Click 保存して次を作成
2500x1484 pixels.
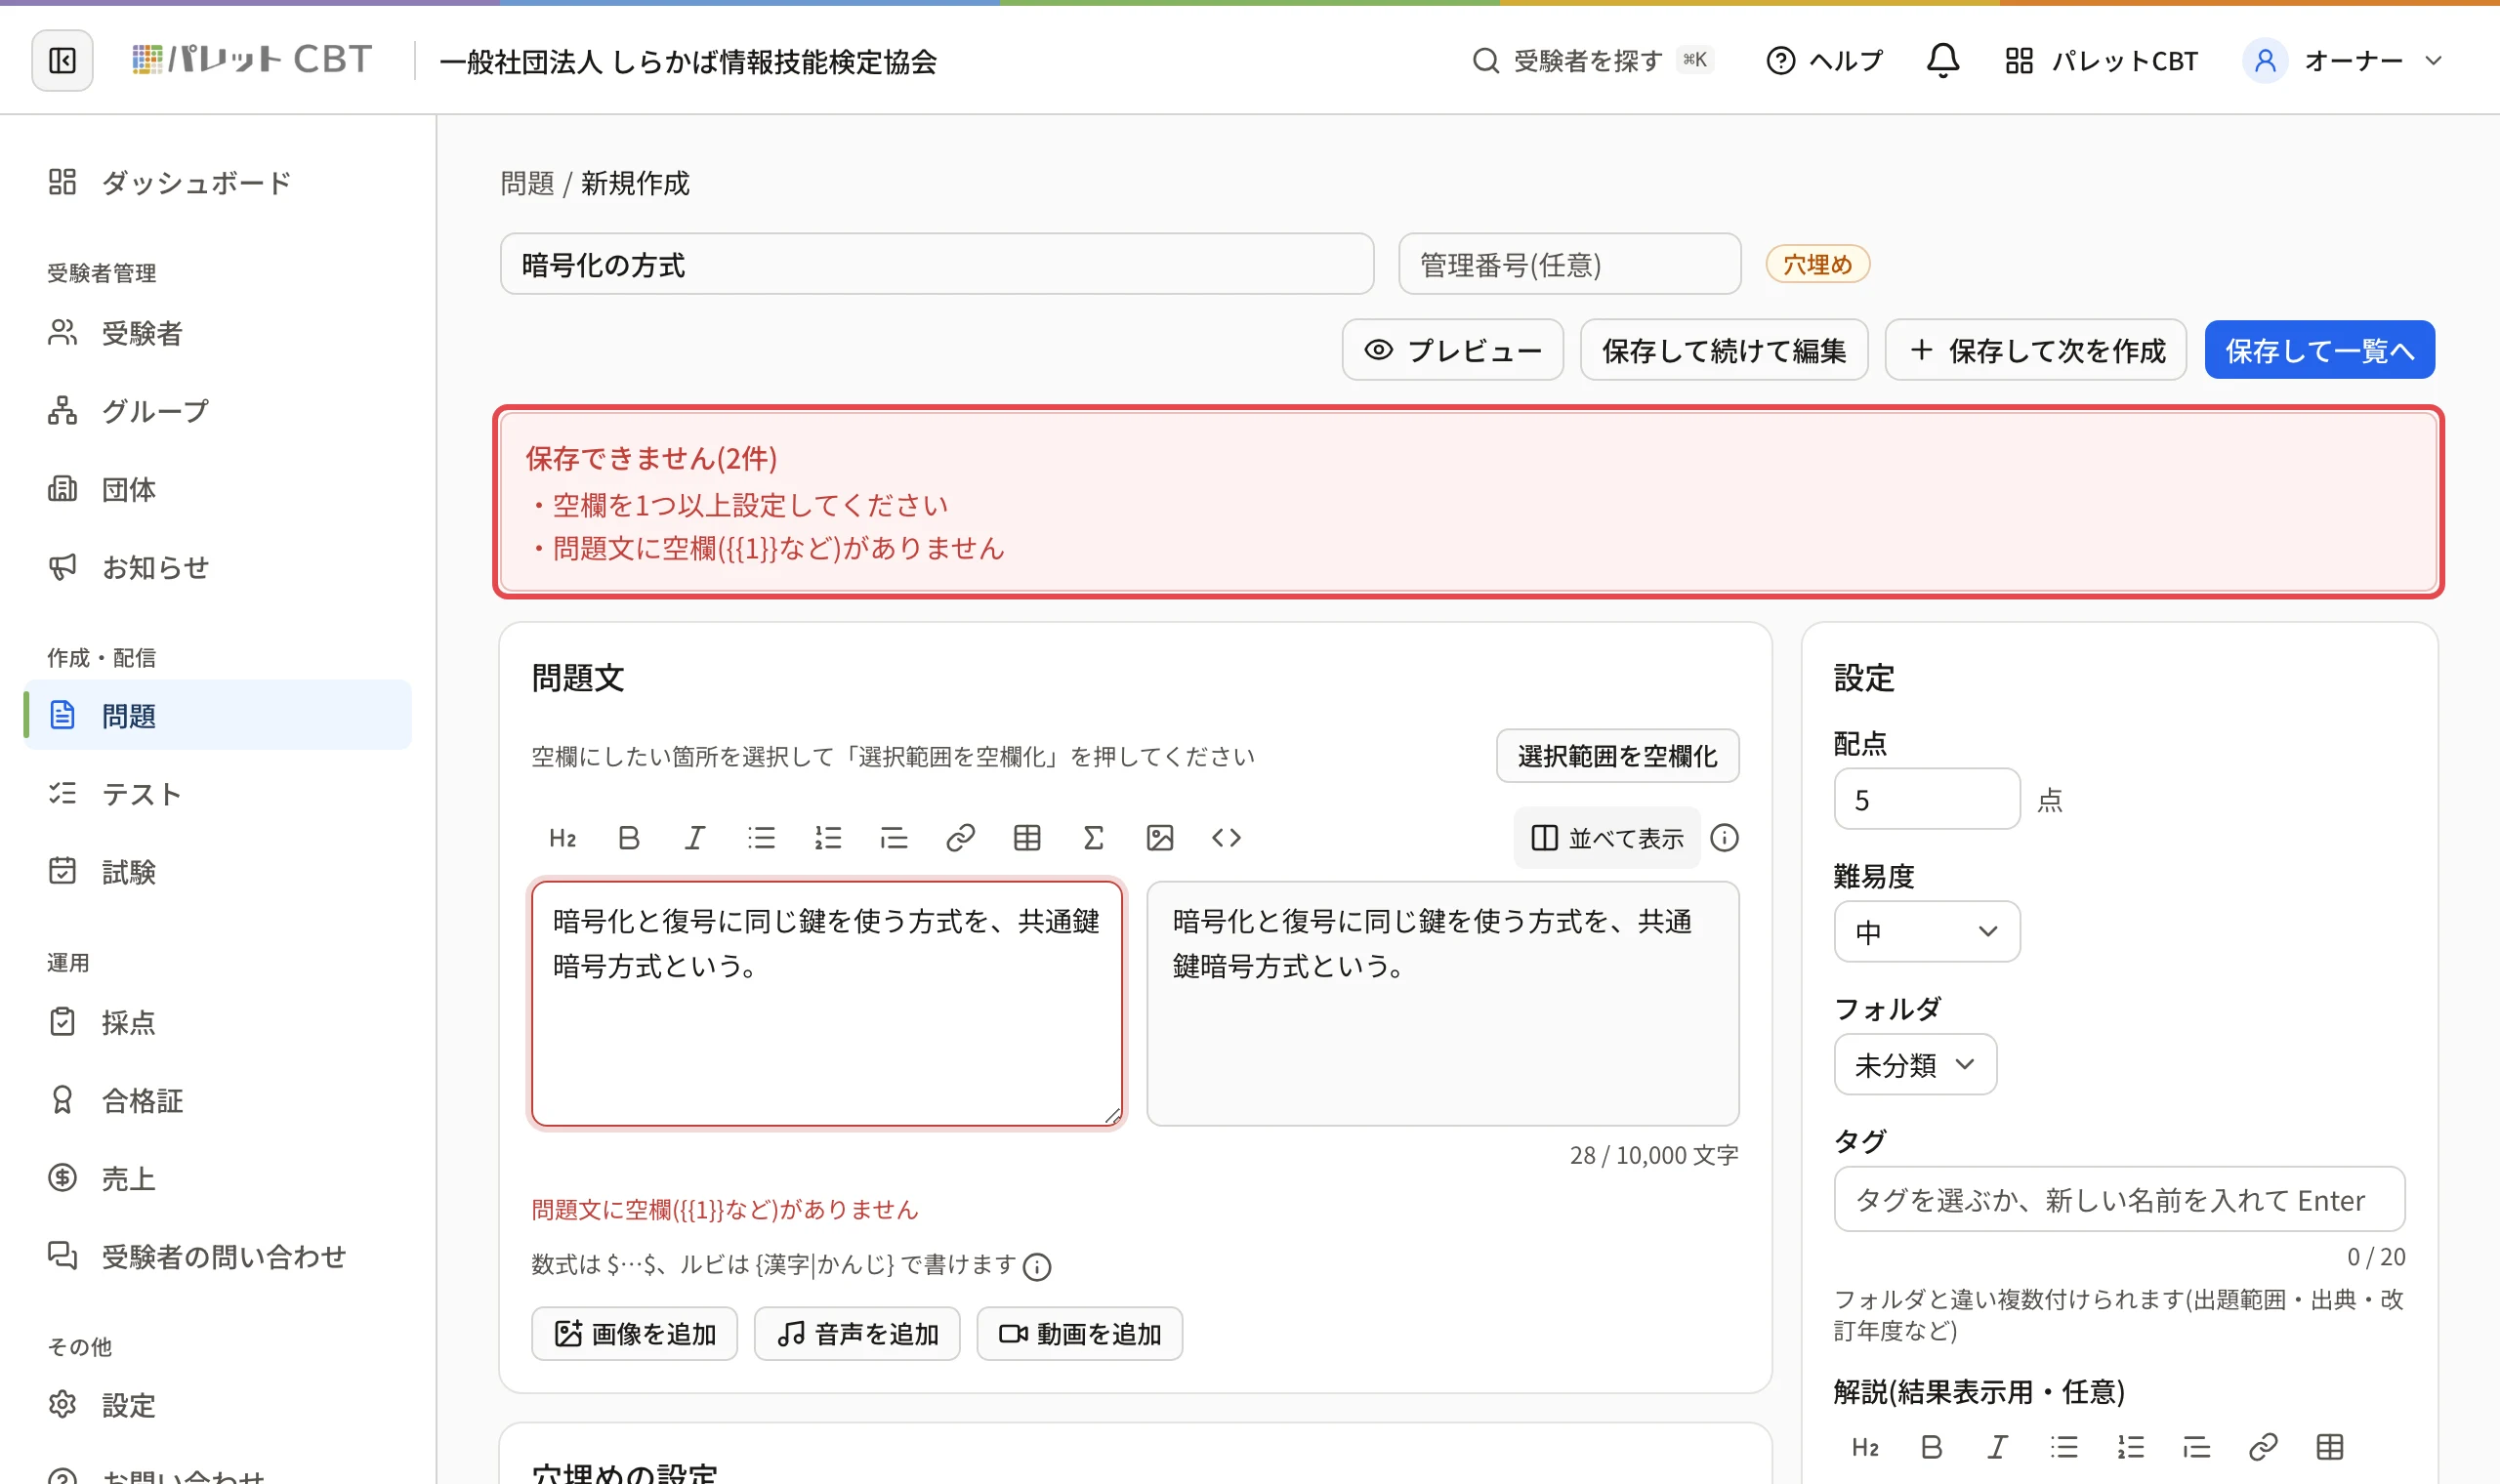pos(2035,350)
